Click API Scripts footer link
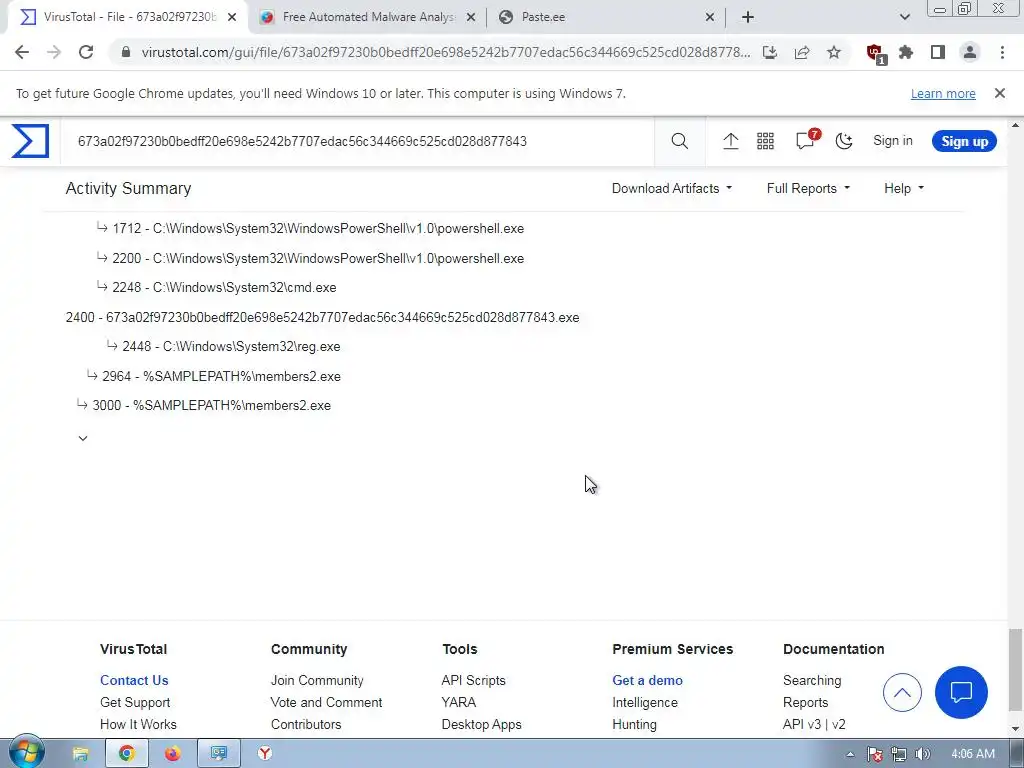This screenshot has height=768, width=1024. click(x=473, y=680)
